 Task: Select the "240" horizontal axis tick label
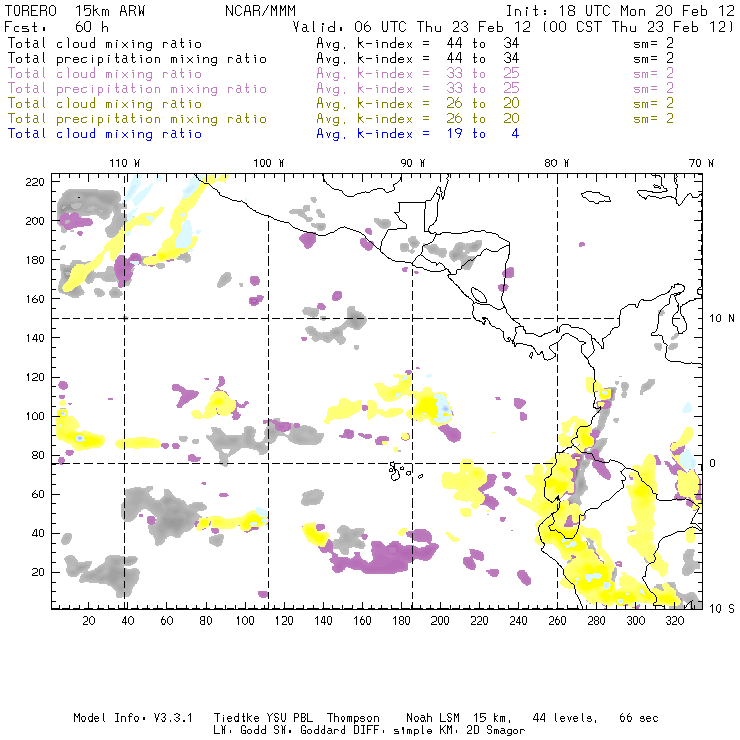click(518, 621)
